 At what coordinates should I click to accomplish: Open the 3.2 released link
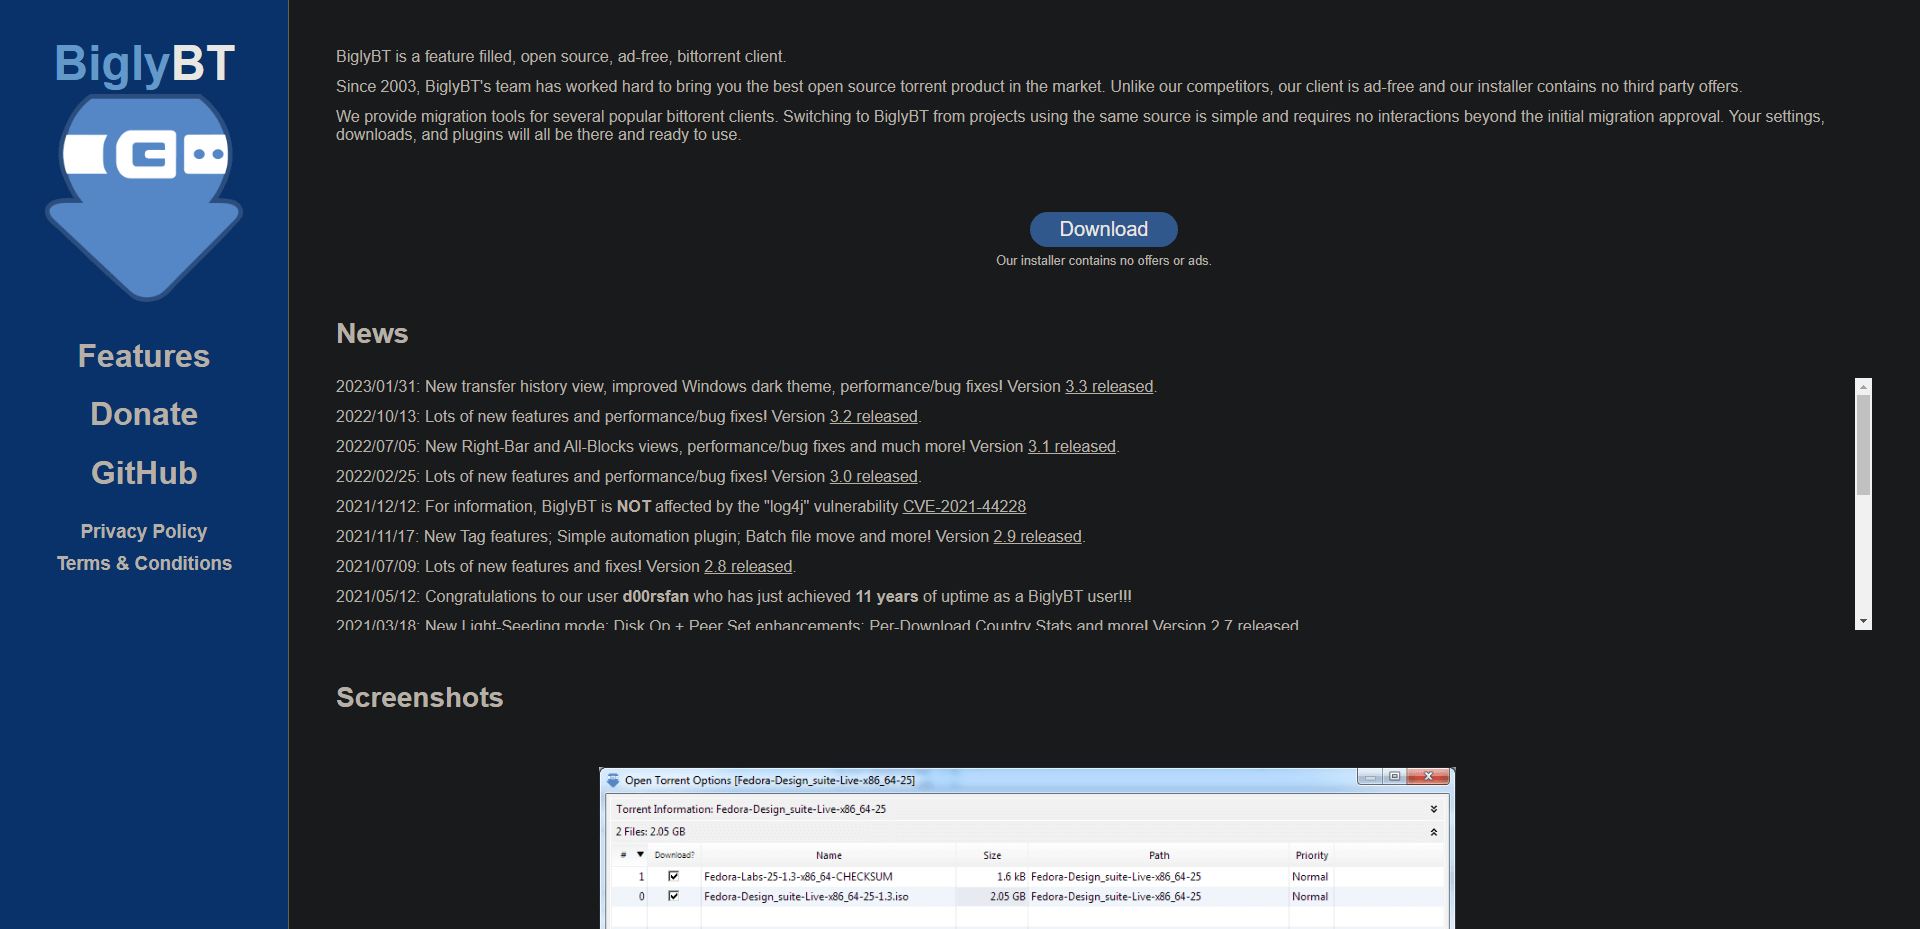click(x=873, y=417)
